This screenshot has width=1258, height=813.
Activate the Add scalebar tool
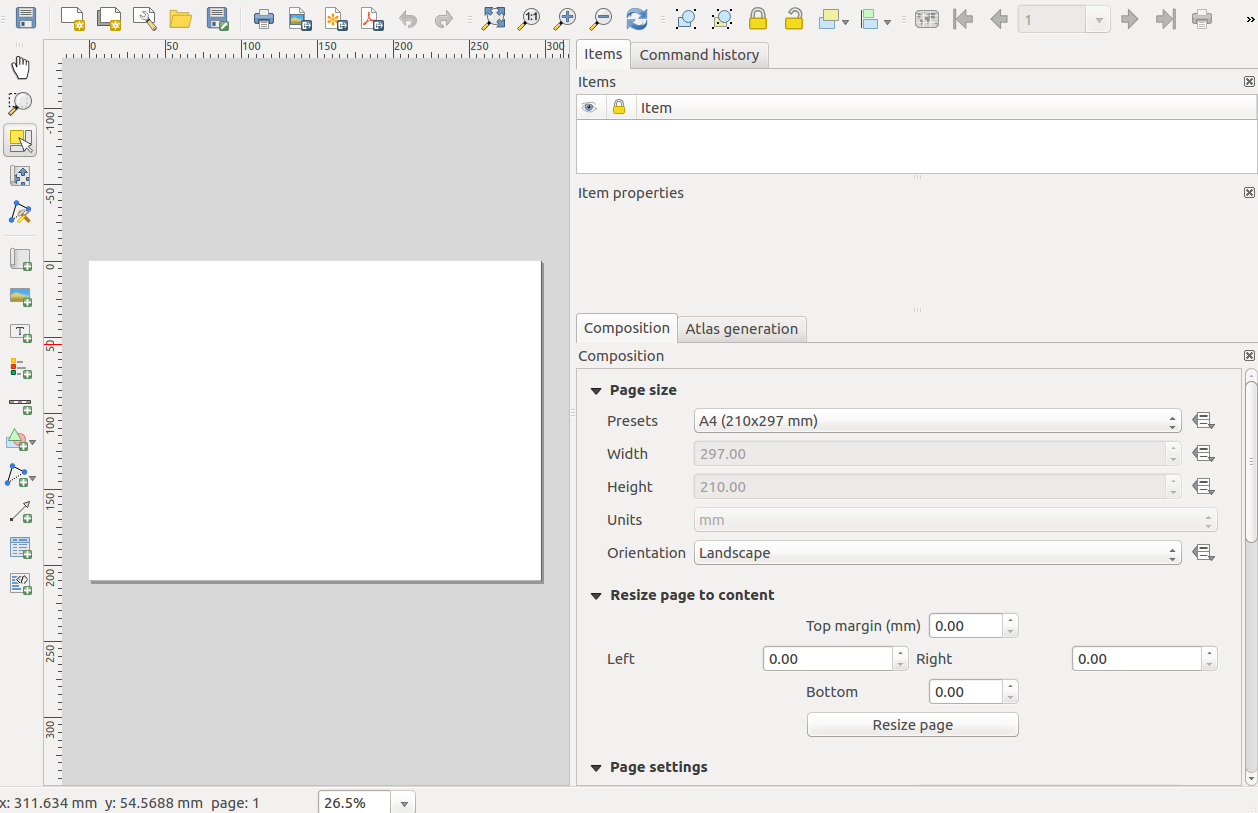coord(20,406)
